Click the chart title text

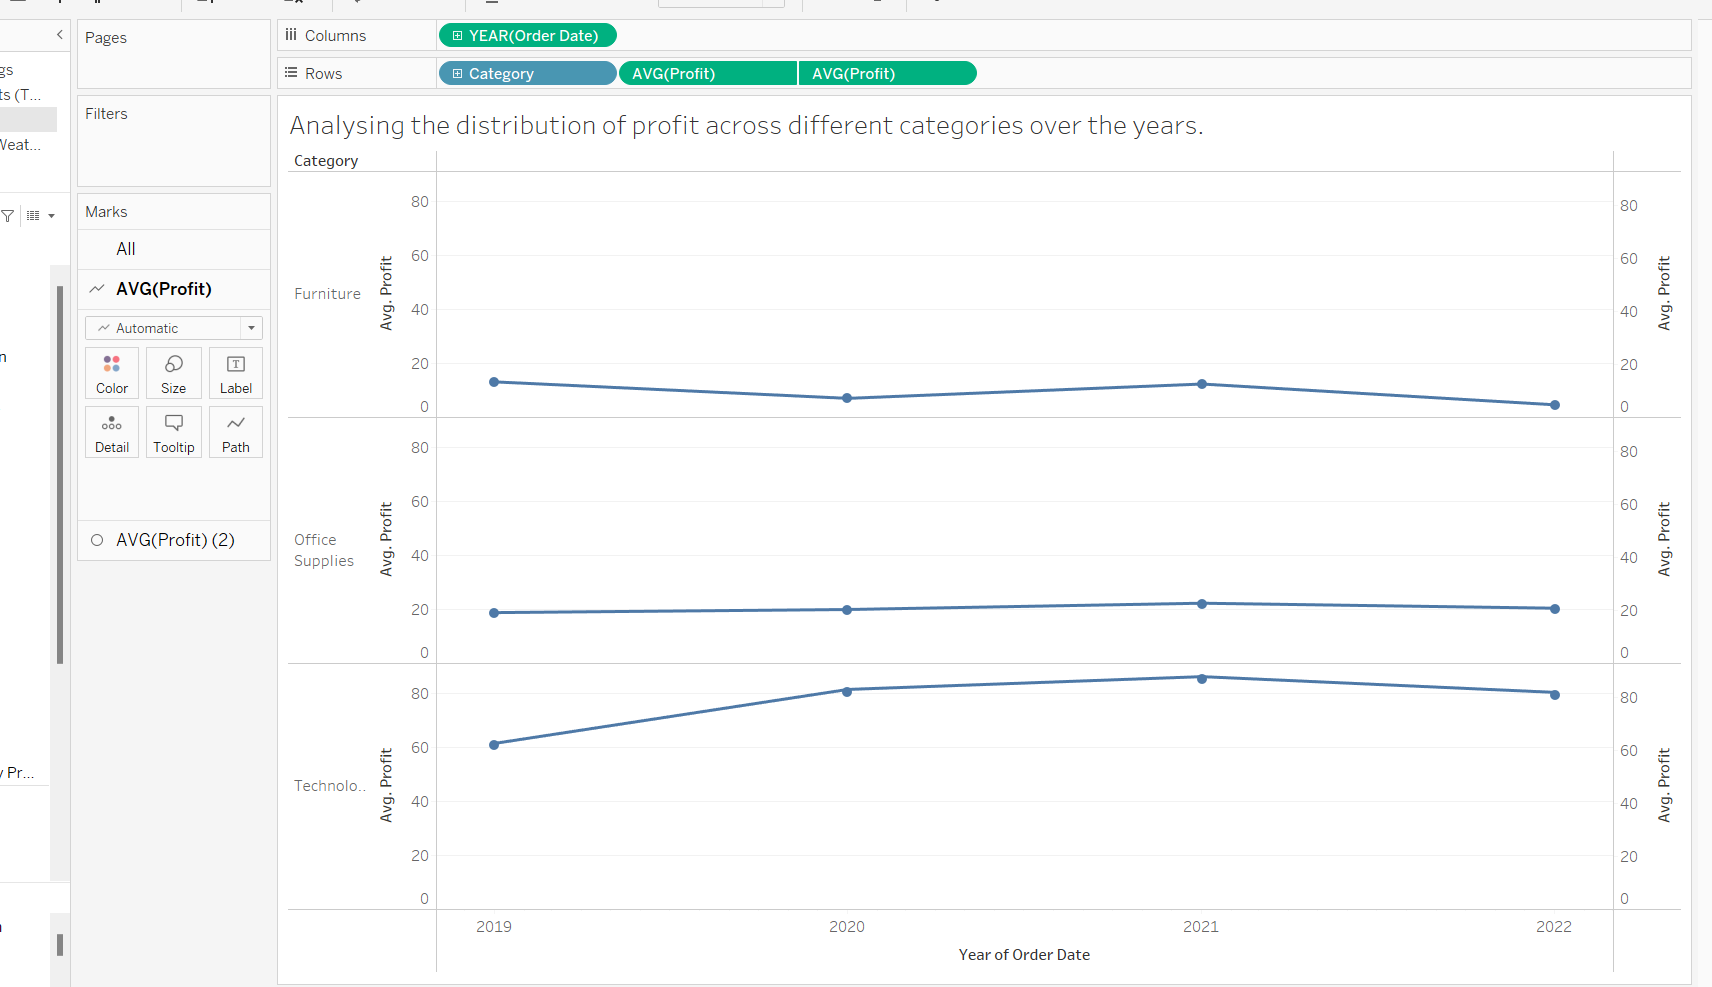point(746,126)
